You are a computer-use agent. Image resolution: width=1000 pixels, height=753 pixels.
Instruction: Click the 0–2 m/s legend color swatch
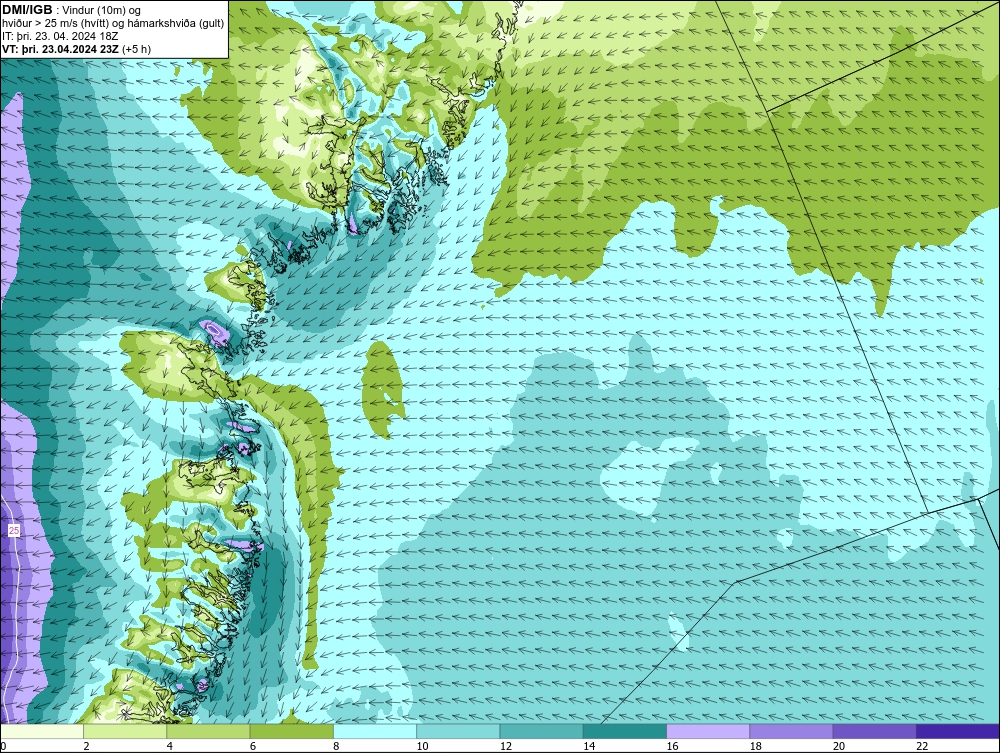click(x=42, y=731)
